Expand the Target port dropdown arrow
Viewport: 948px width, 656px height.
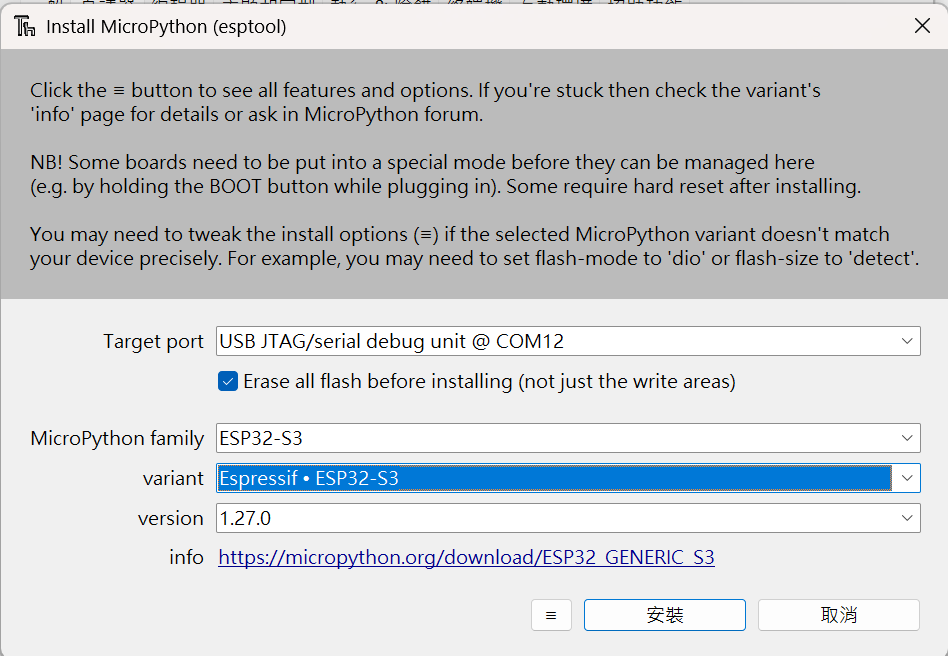tap(906, 341)
